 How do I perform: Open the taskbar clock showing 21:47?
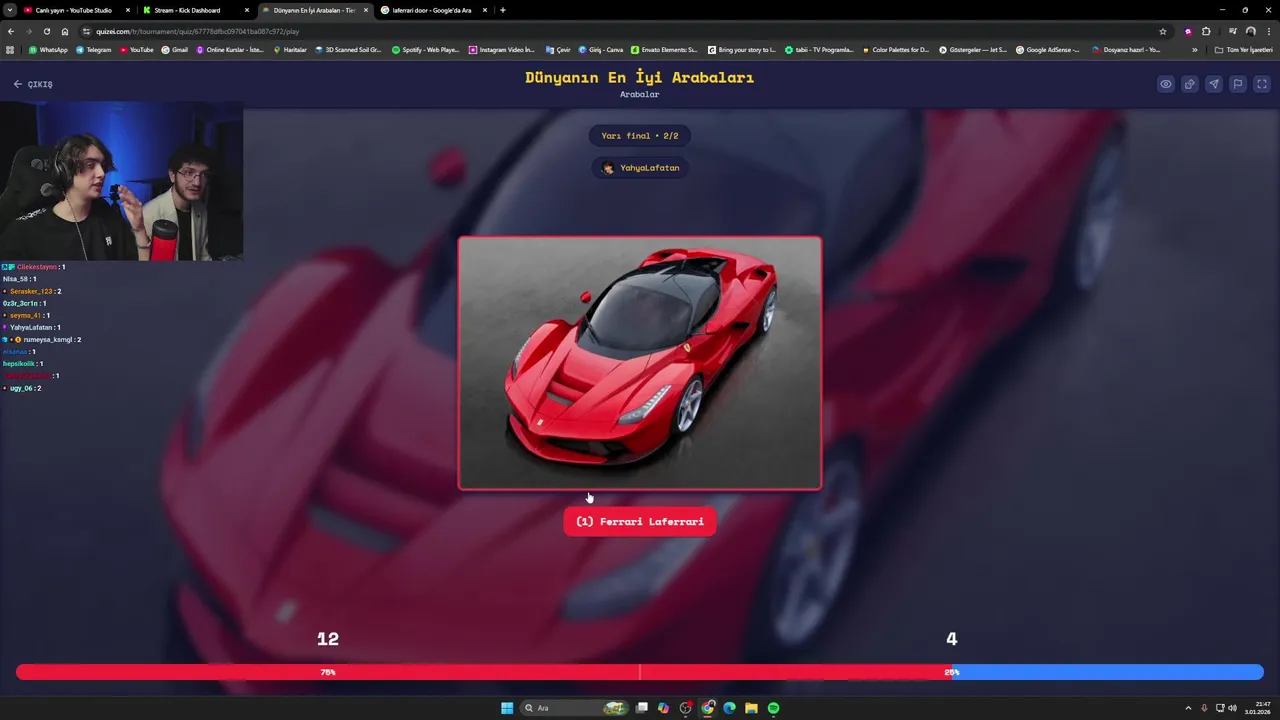1258,708
